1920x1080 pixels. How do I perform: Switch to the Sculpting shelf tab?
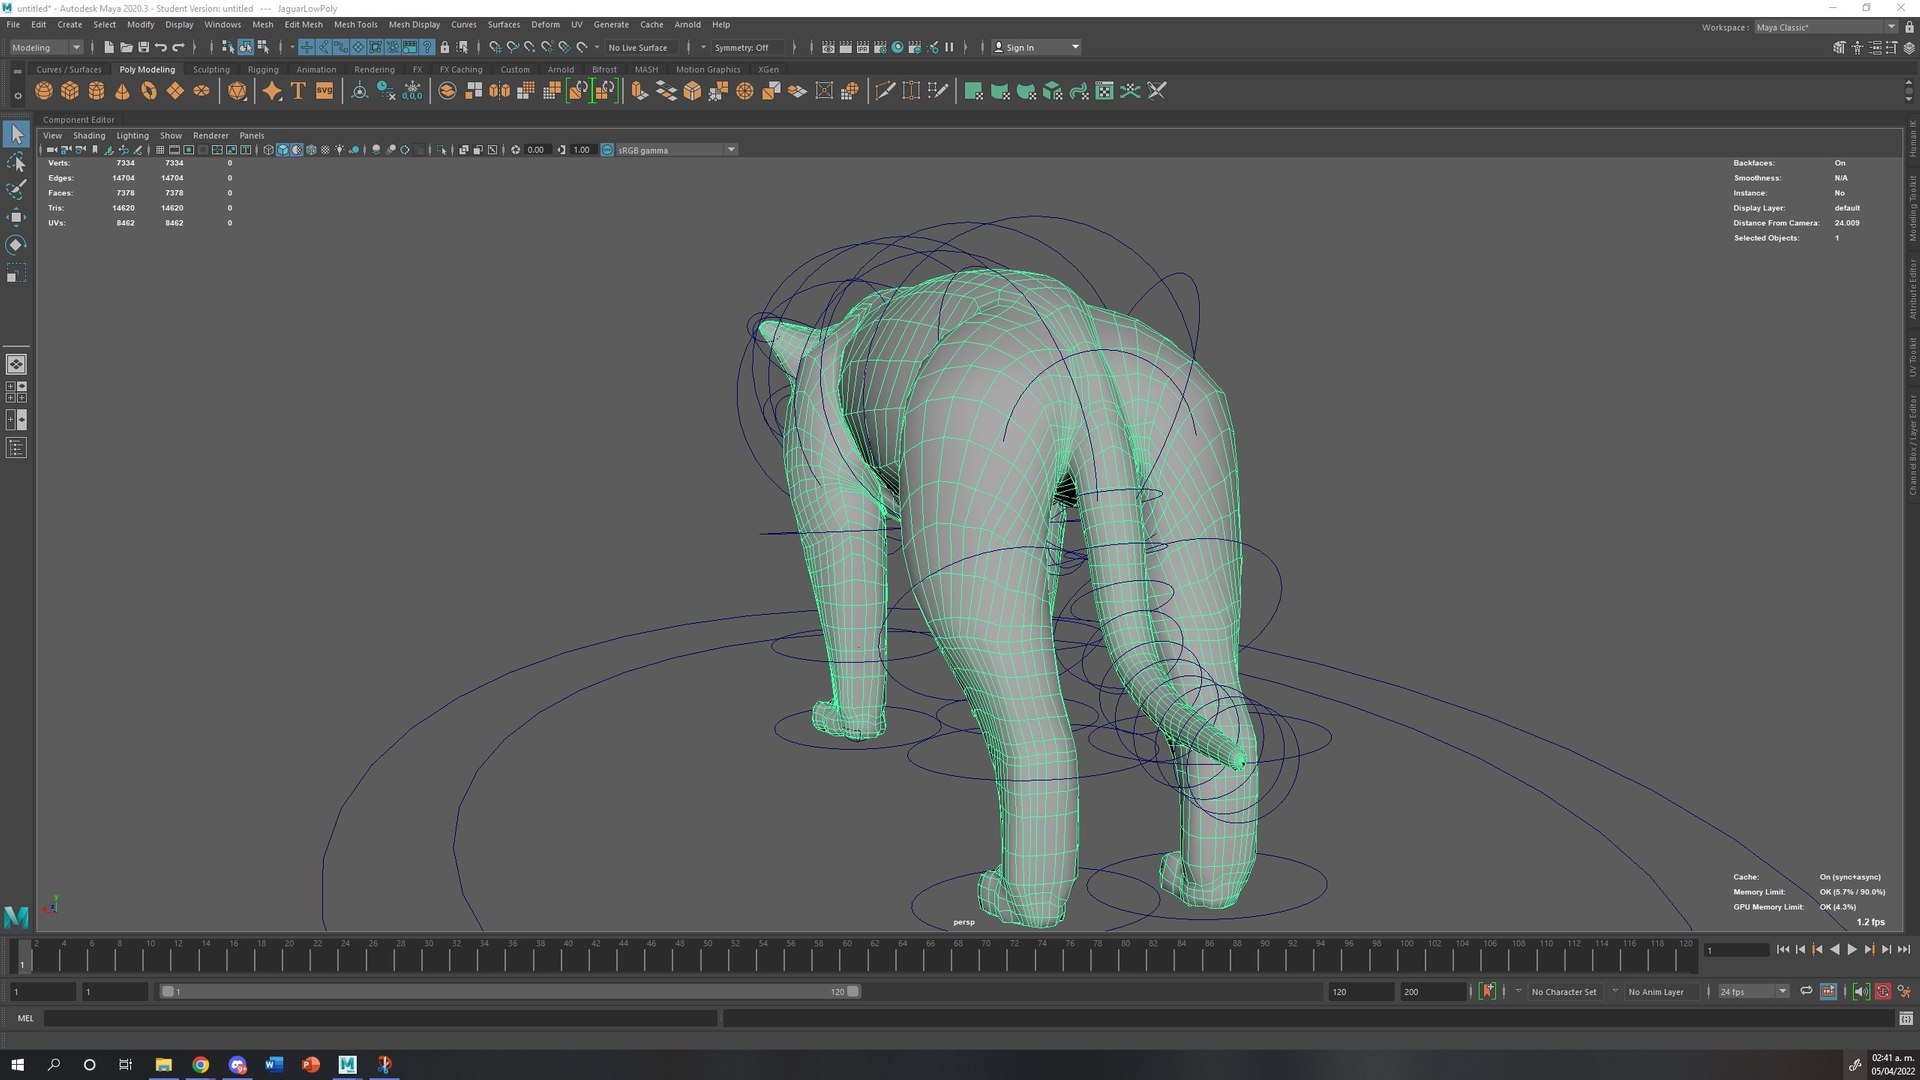(x=211, y=69)
